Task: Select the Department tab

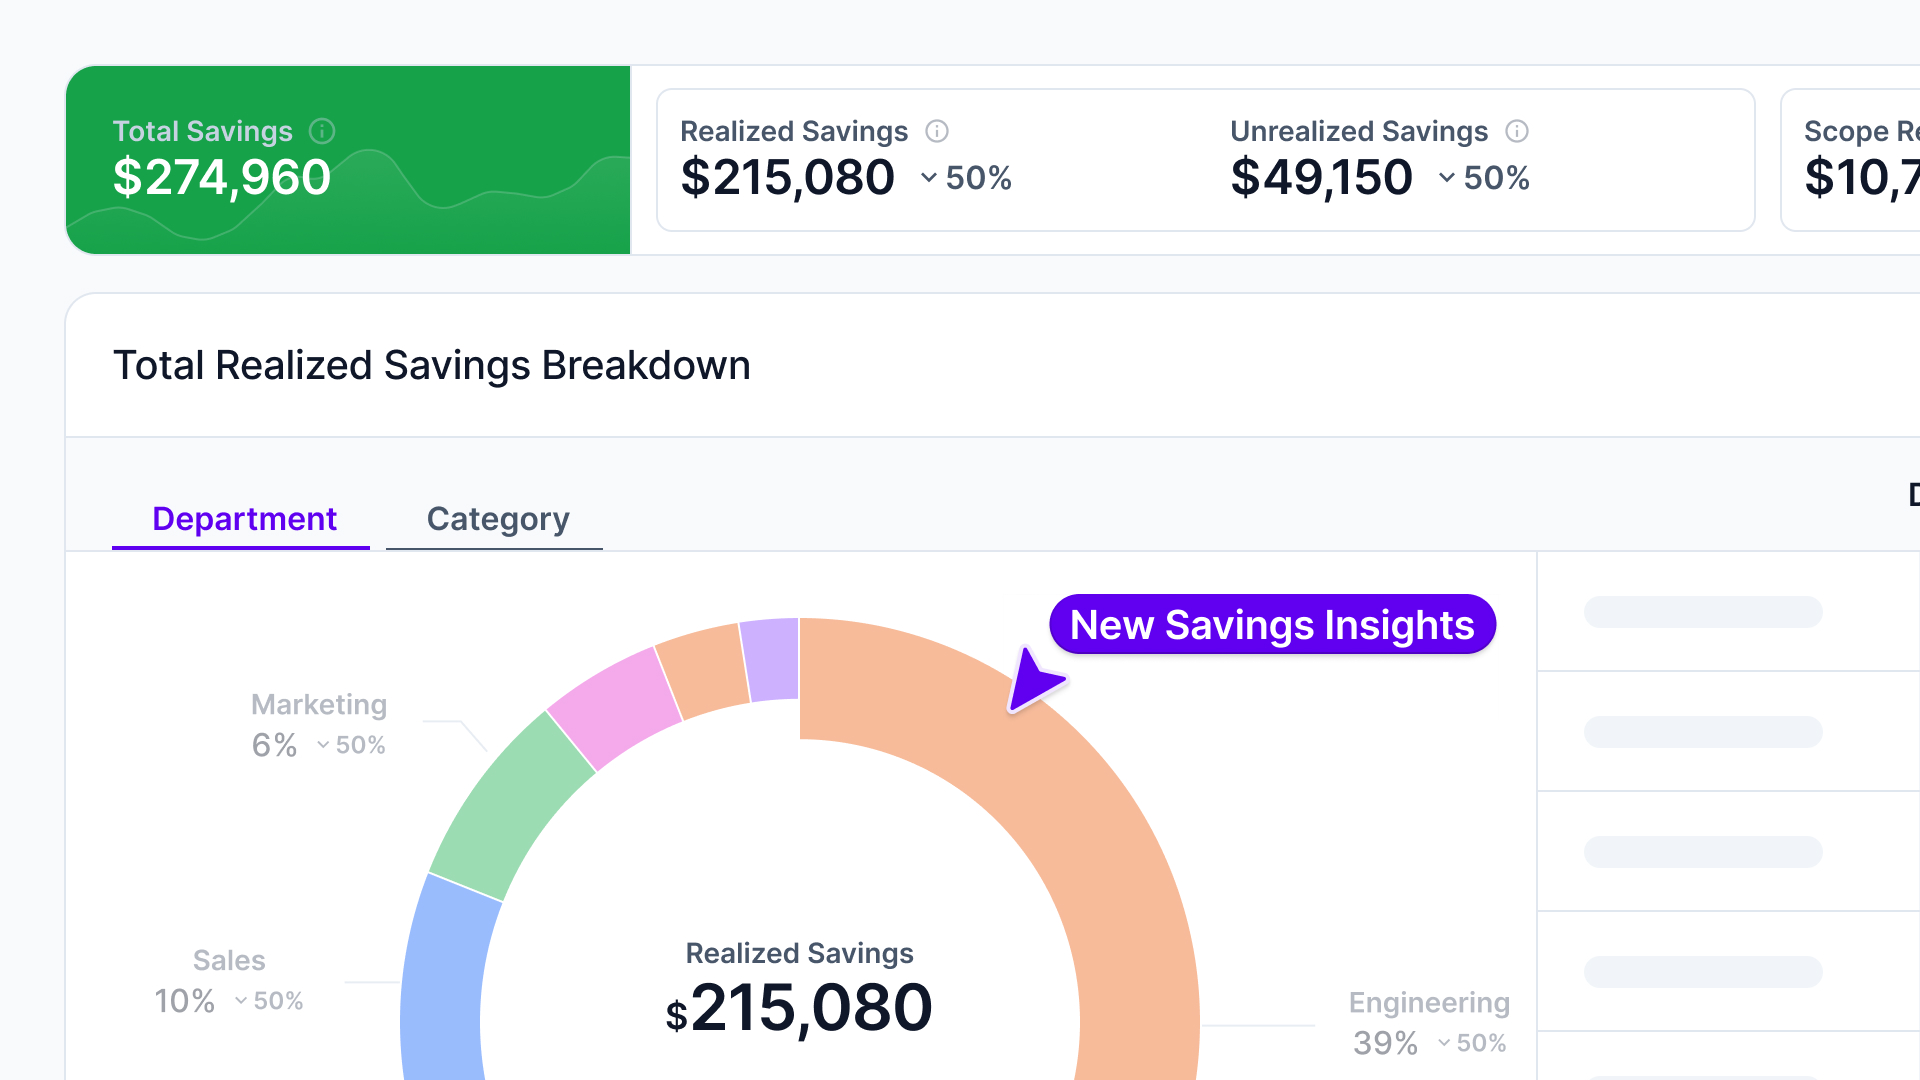Action: (x=244, y=518)
